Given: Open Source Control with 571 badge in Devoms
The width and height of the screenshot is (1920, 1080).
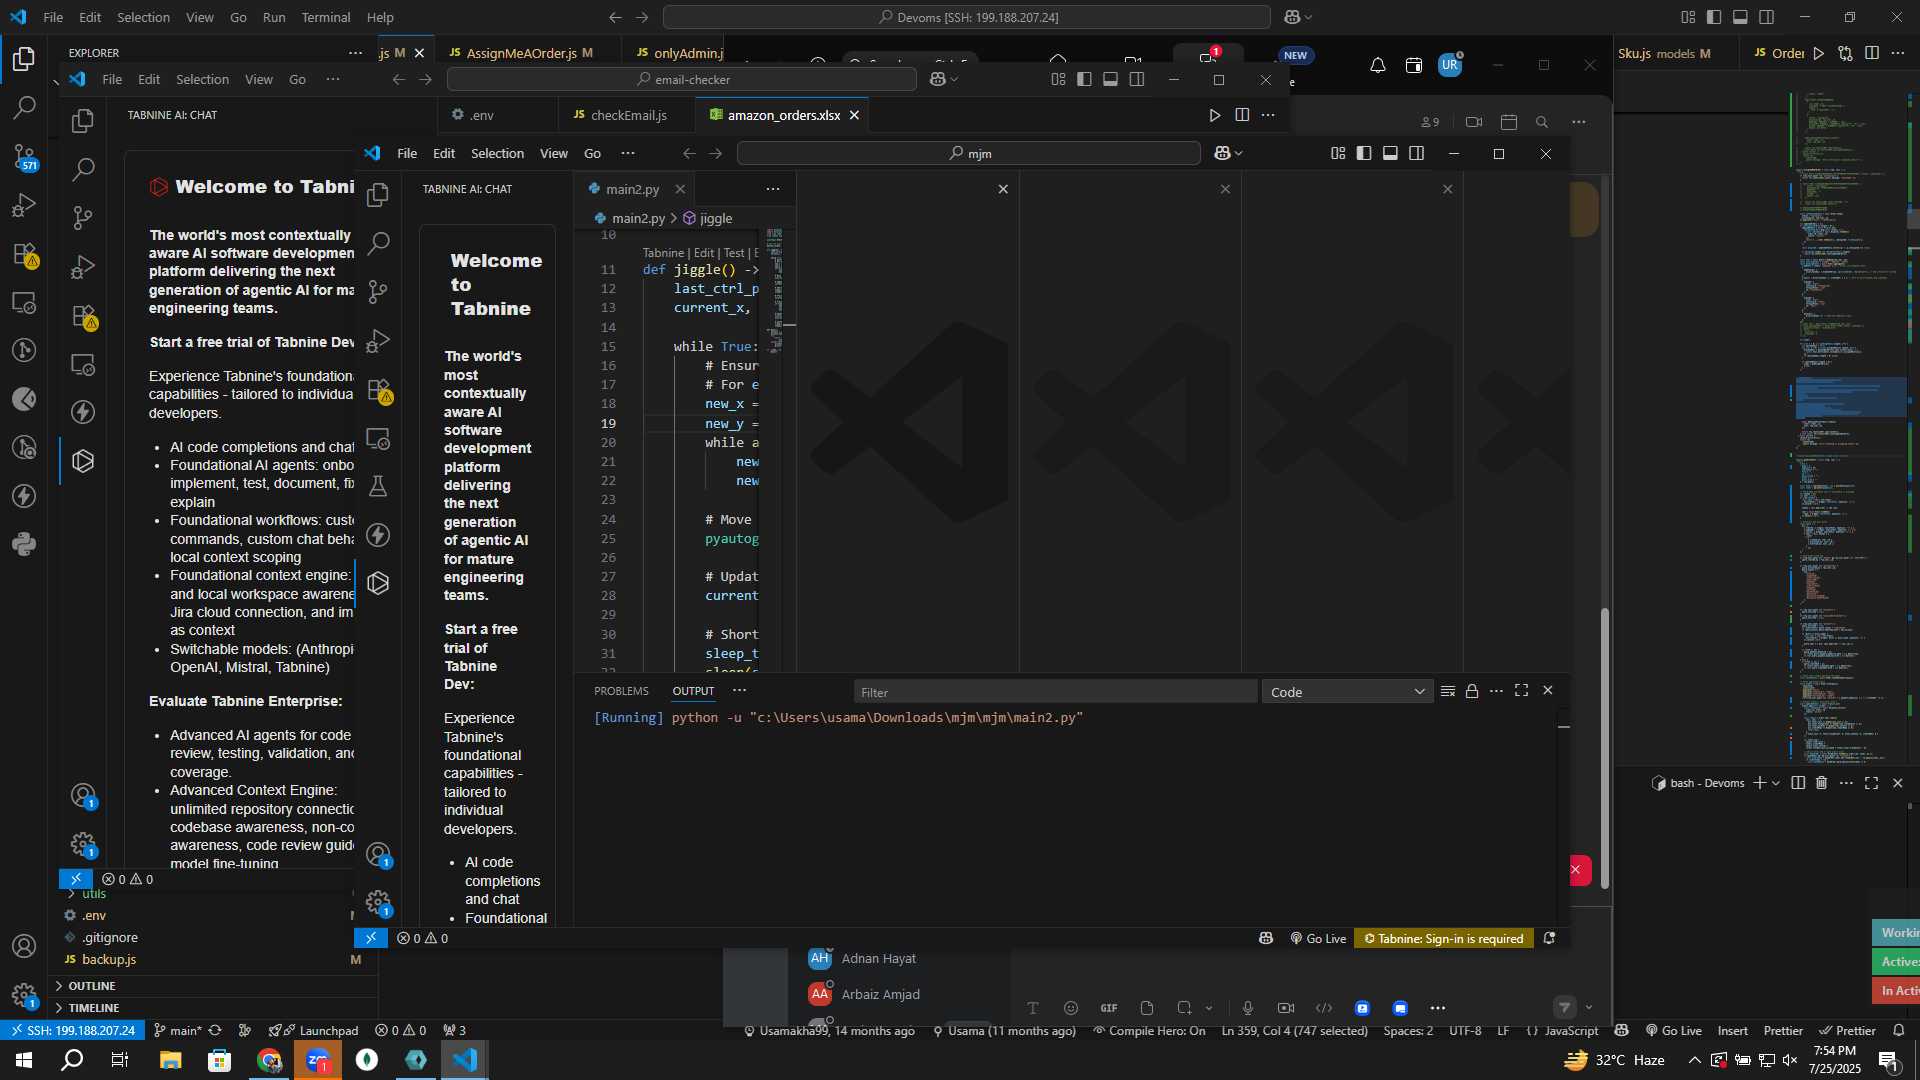Looking at the screenshot, I should (24, 156).
